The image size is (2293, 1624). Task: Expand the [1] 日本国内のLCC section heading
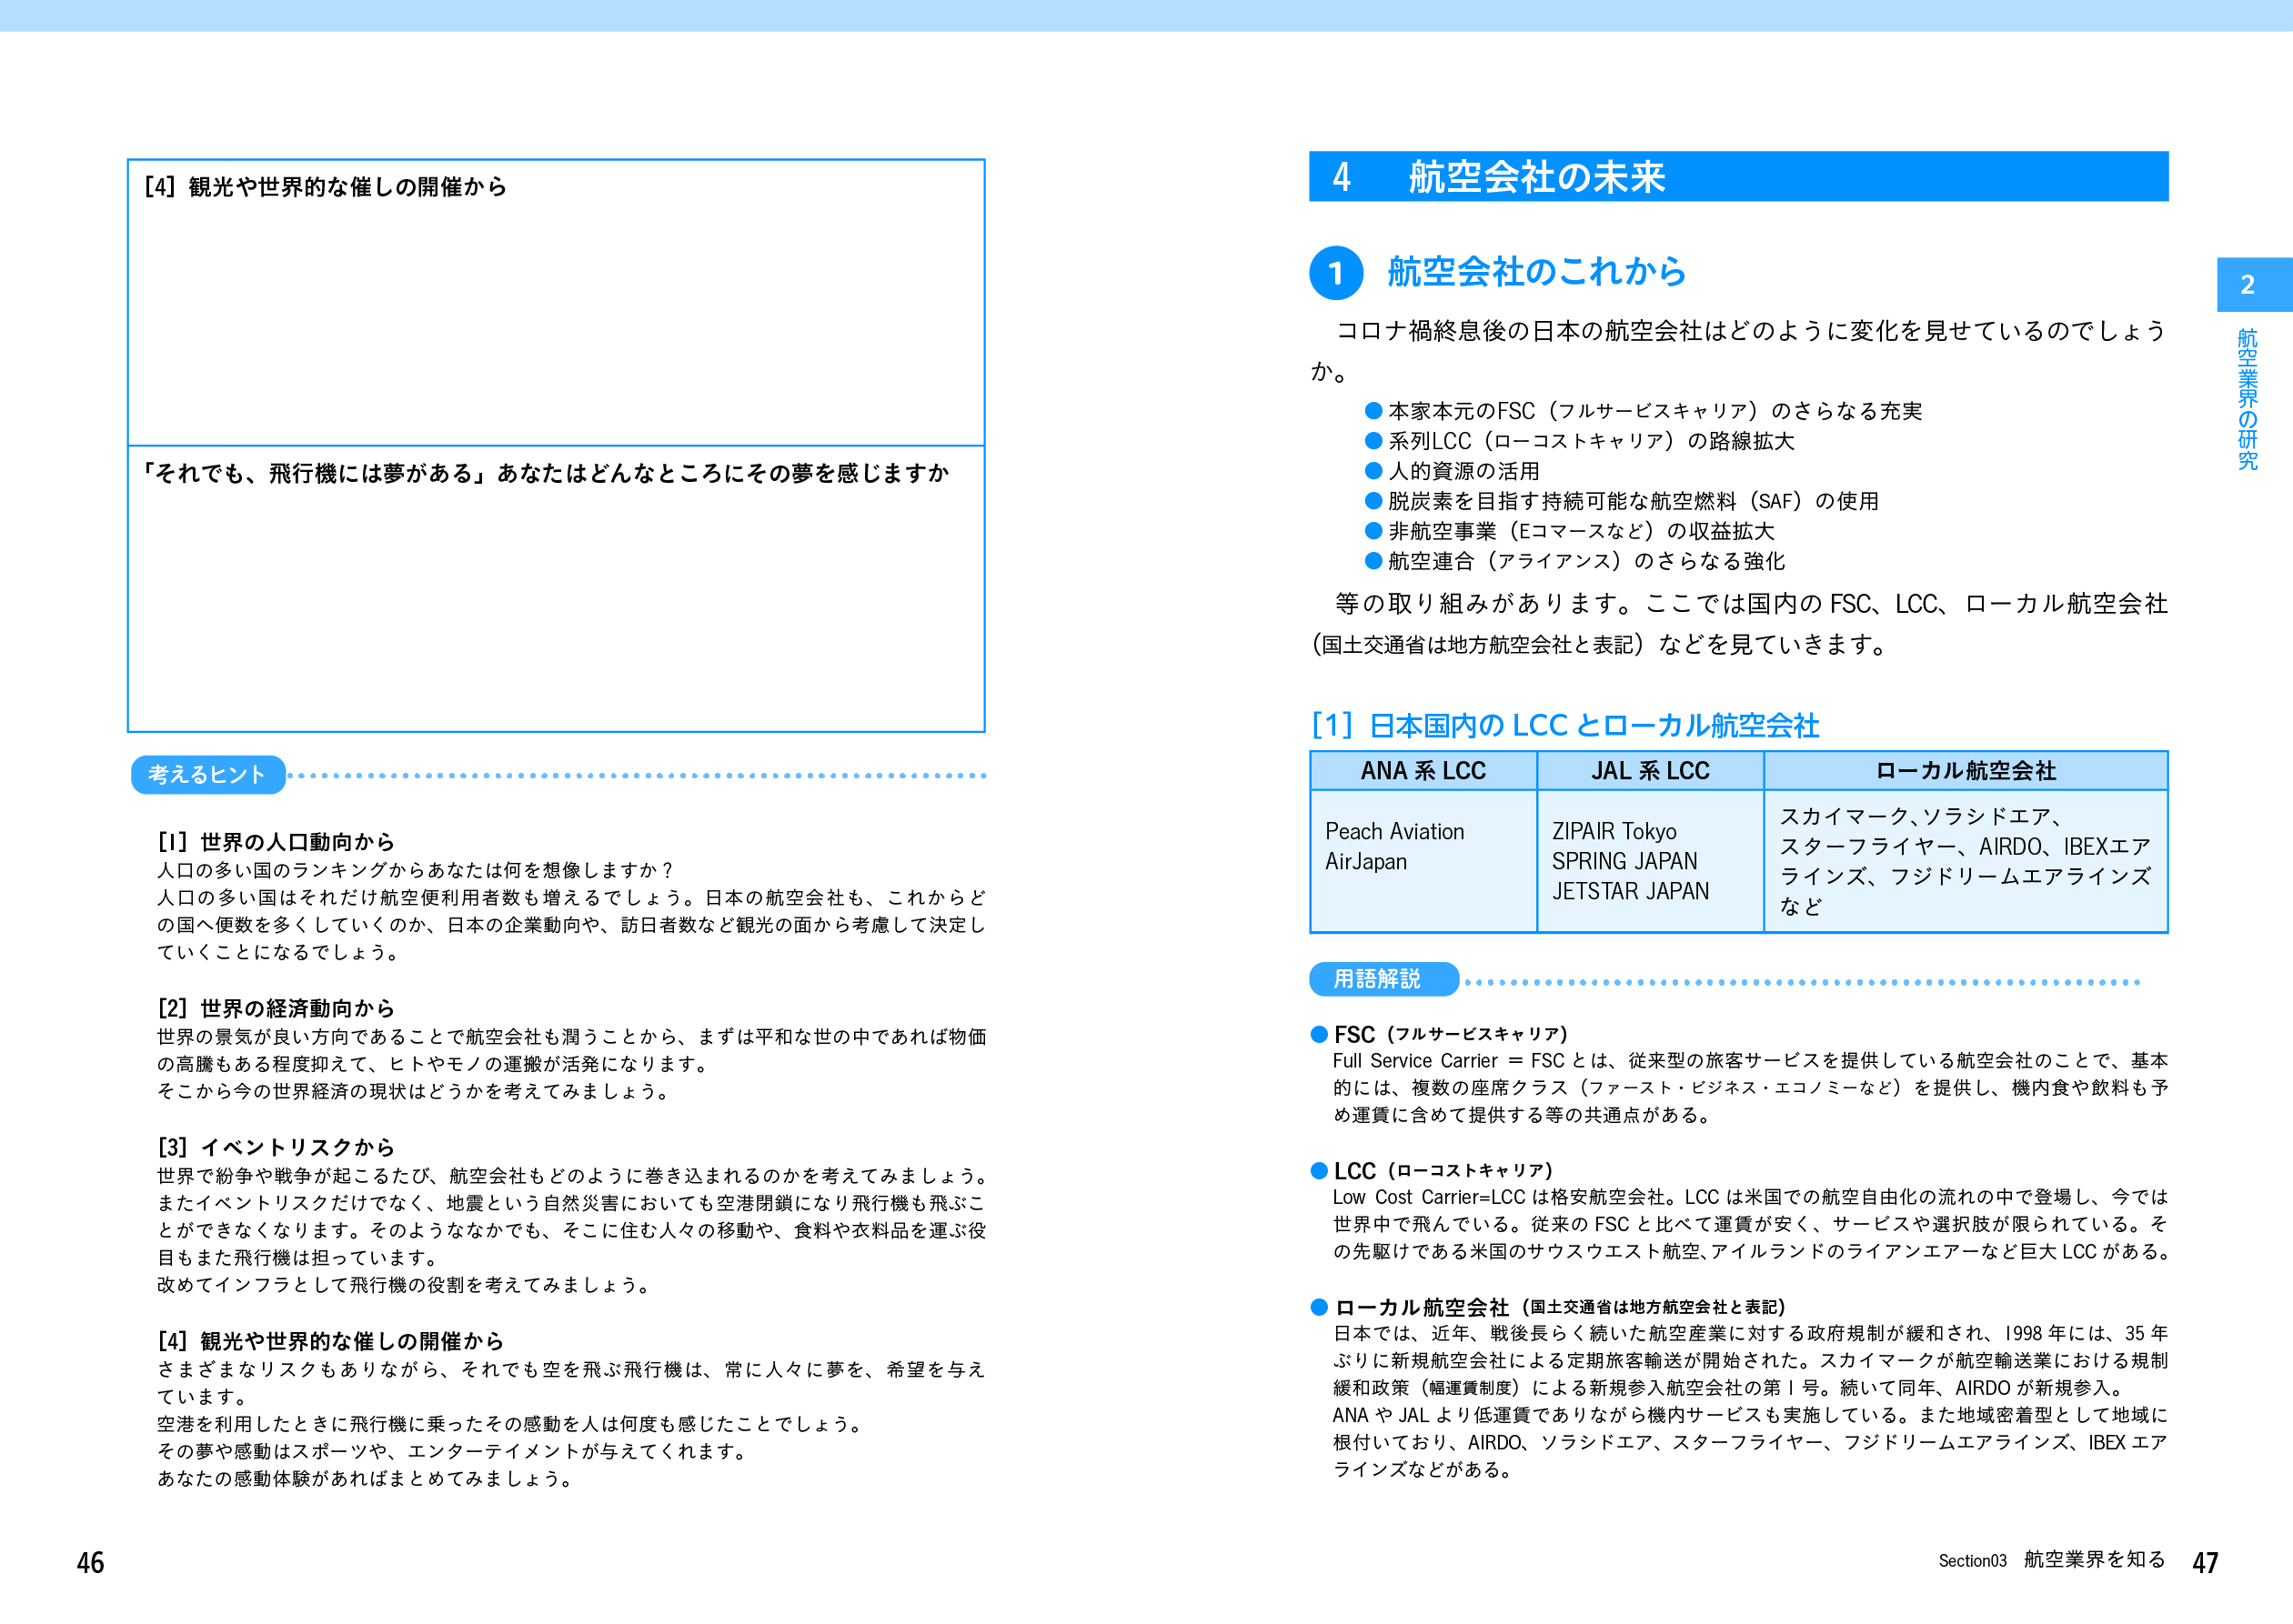[1567, 725]
